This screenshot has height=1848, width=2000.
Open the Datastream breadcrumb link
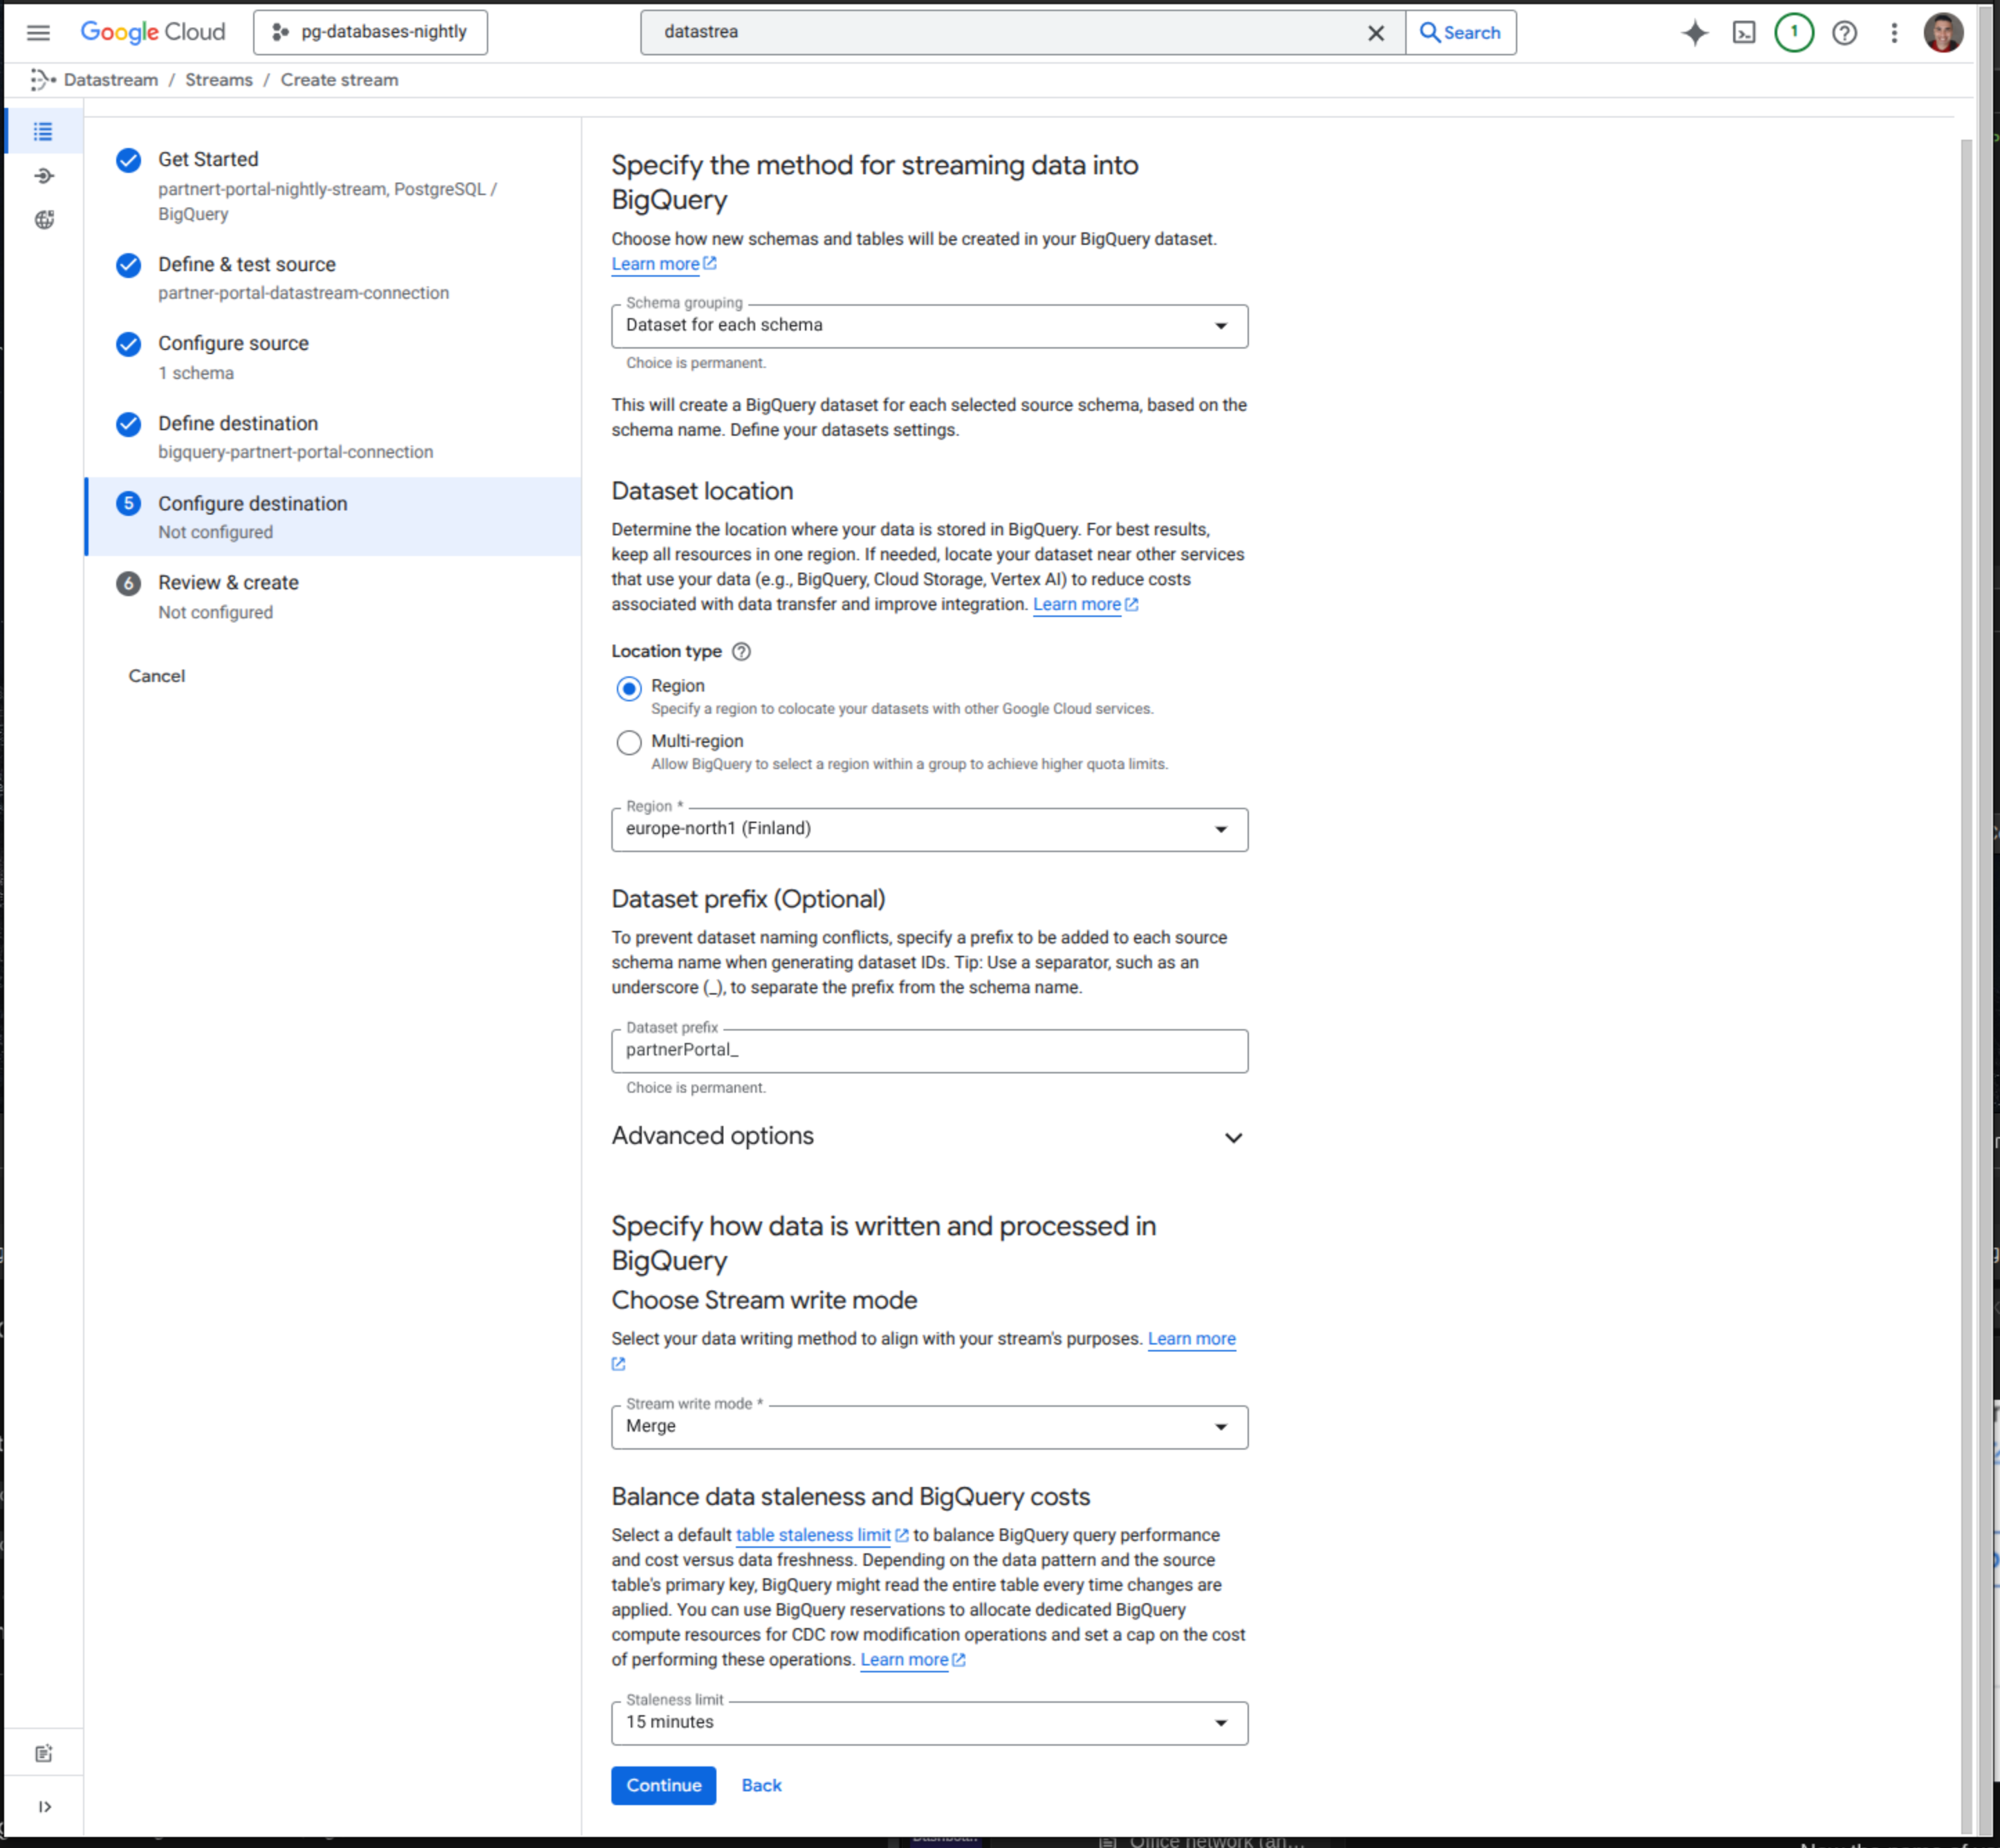point(111,80)
